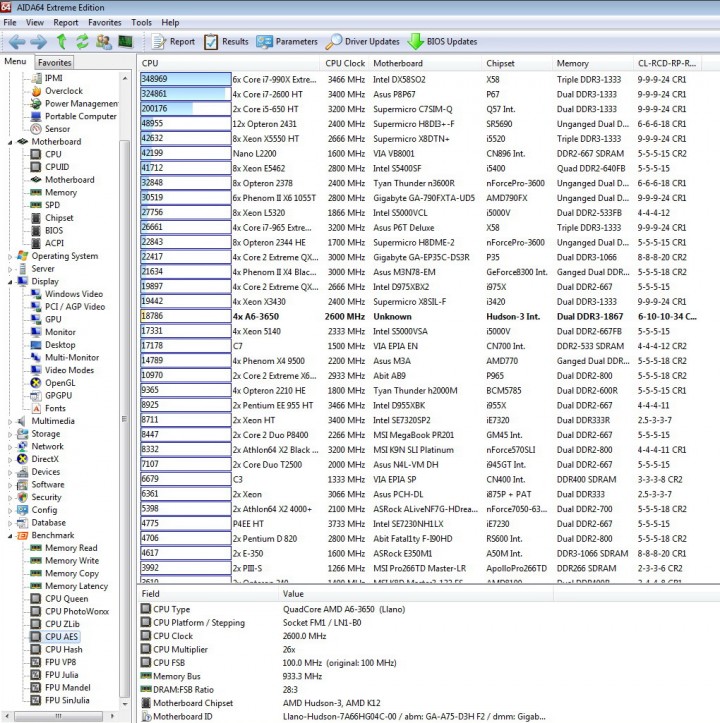Open the Tools menu
Image resolution: width=720 pixels, height=723 pixels.
coord(141,23)
